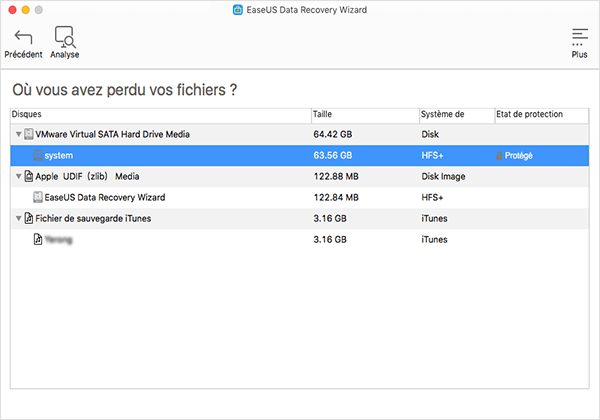The height and width of the screenshot is (420, 600).
Task: Sort by the Système de column header
Action: [457, 114]
